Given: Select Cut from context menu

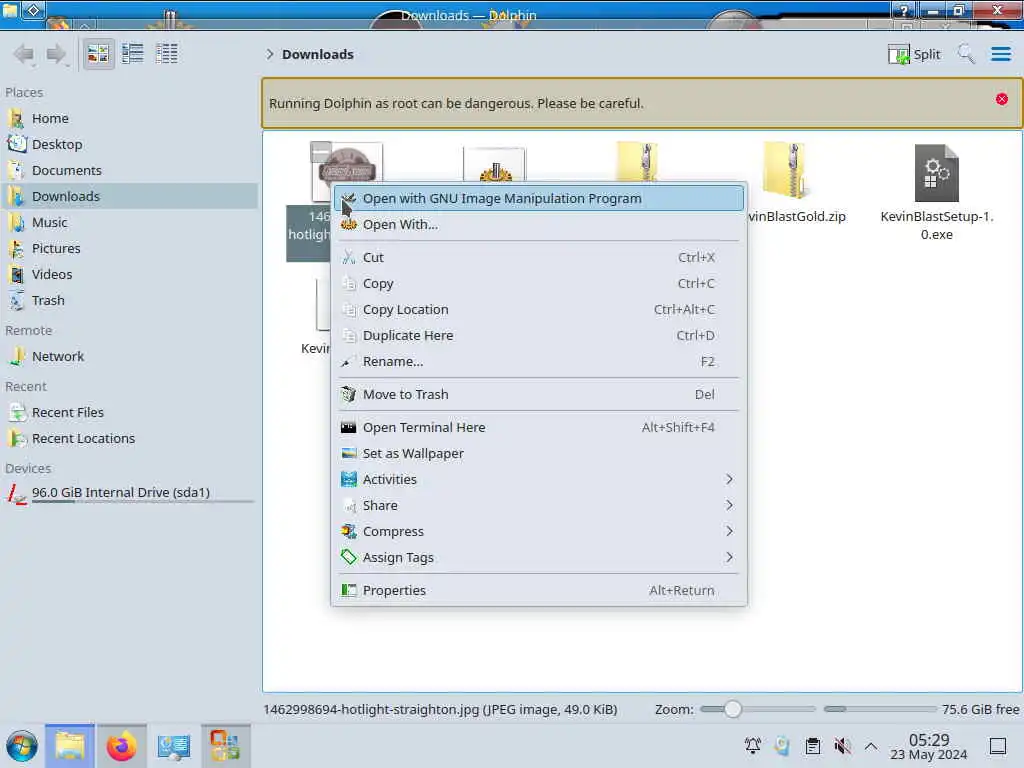Looking at the screenshot, I should click(x=539, y=257).
